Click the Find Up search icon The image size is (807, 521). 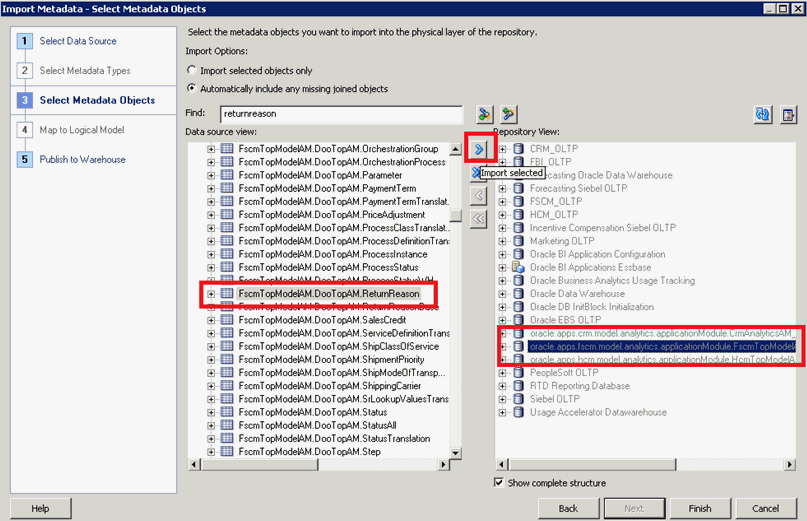pyautogui.click(x=508, y=114)
